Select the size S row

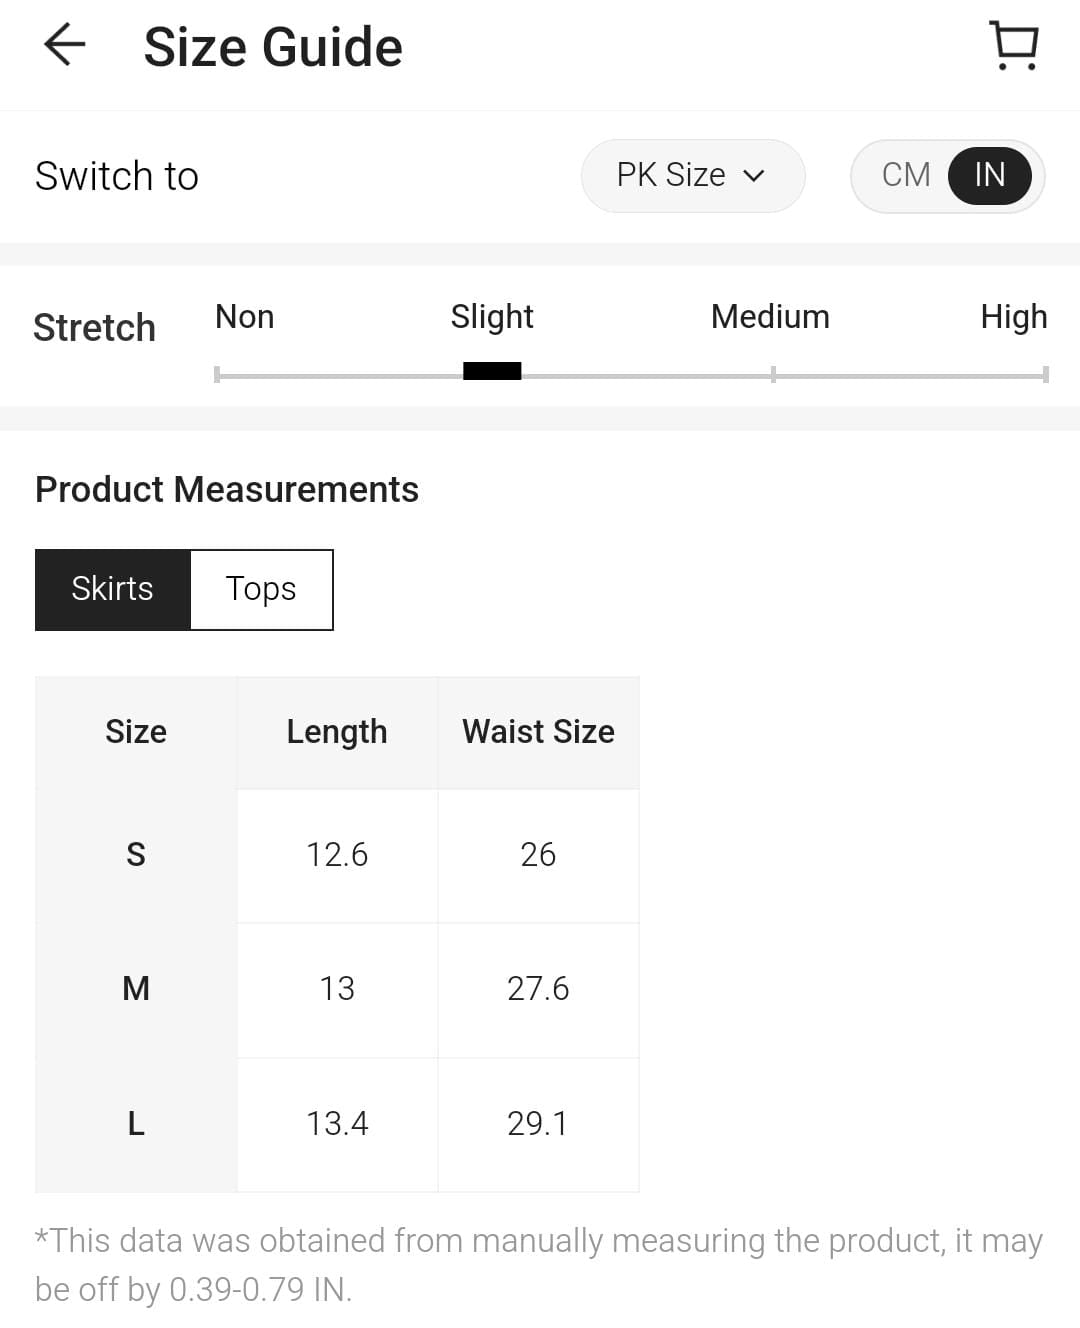(x=136, y=855)
